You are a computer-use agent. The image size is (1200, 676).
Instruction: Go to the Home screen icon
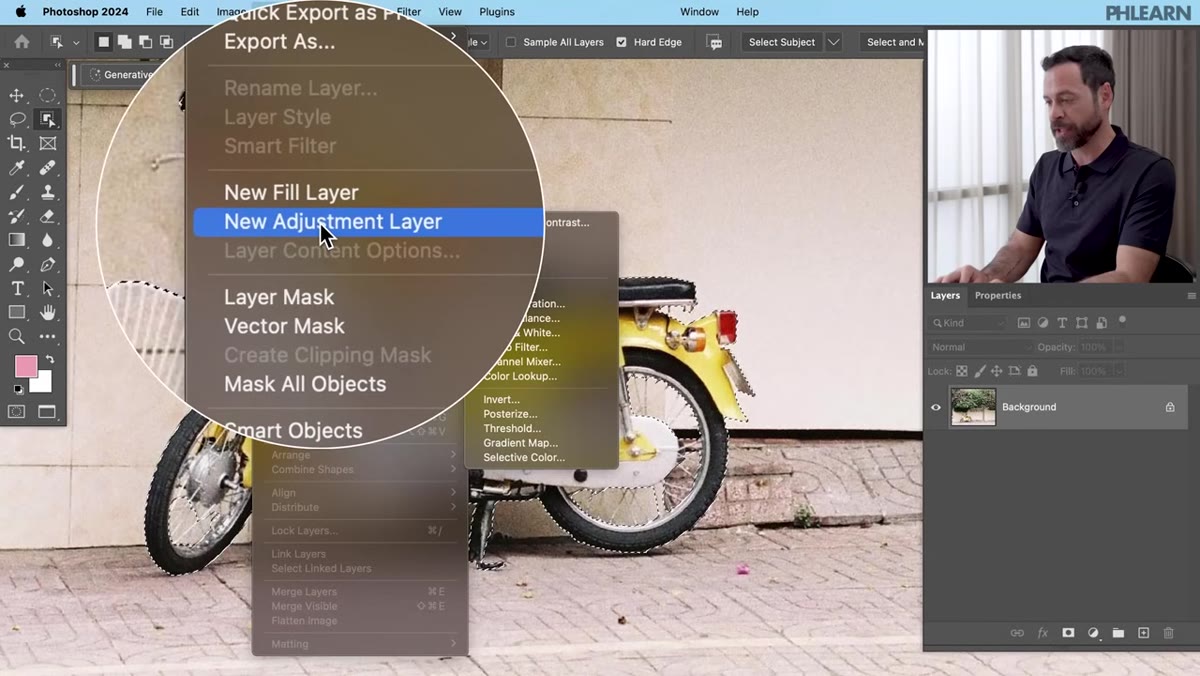click(21, 42)
